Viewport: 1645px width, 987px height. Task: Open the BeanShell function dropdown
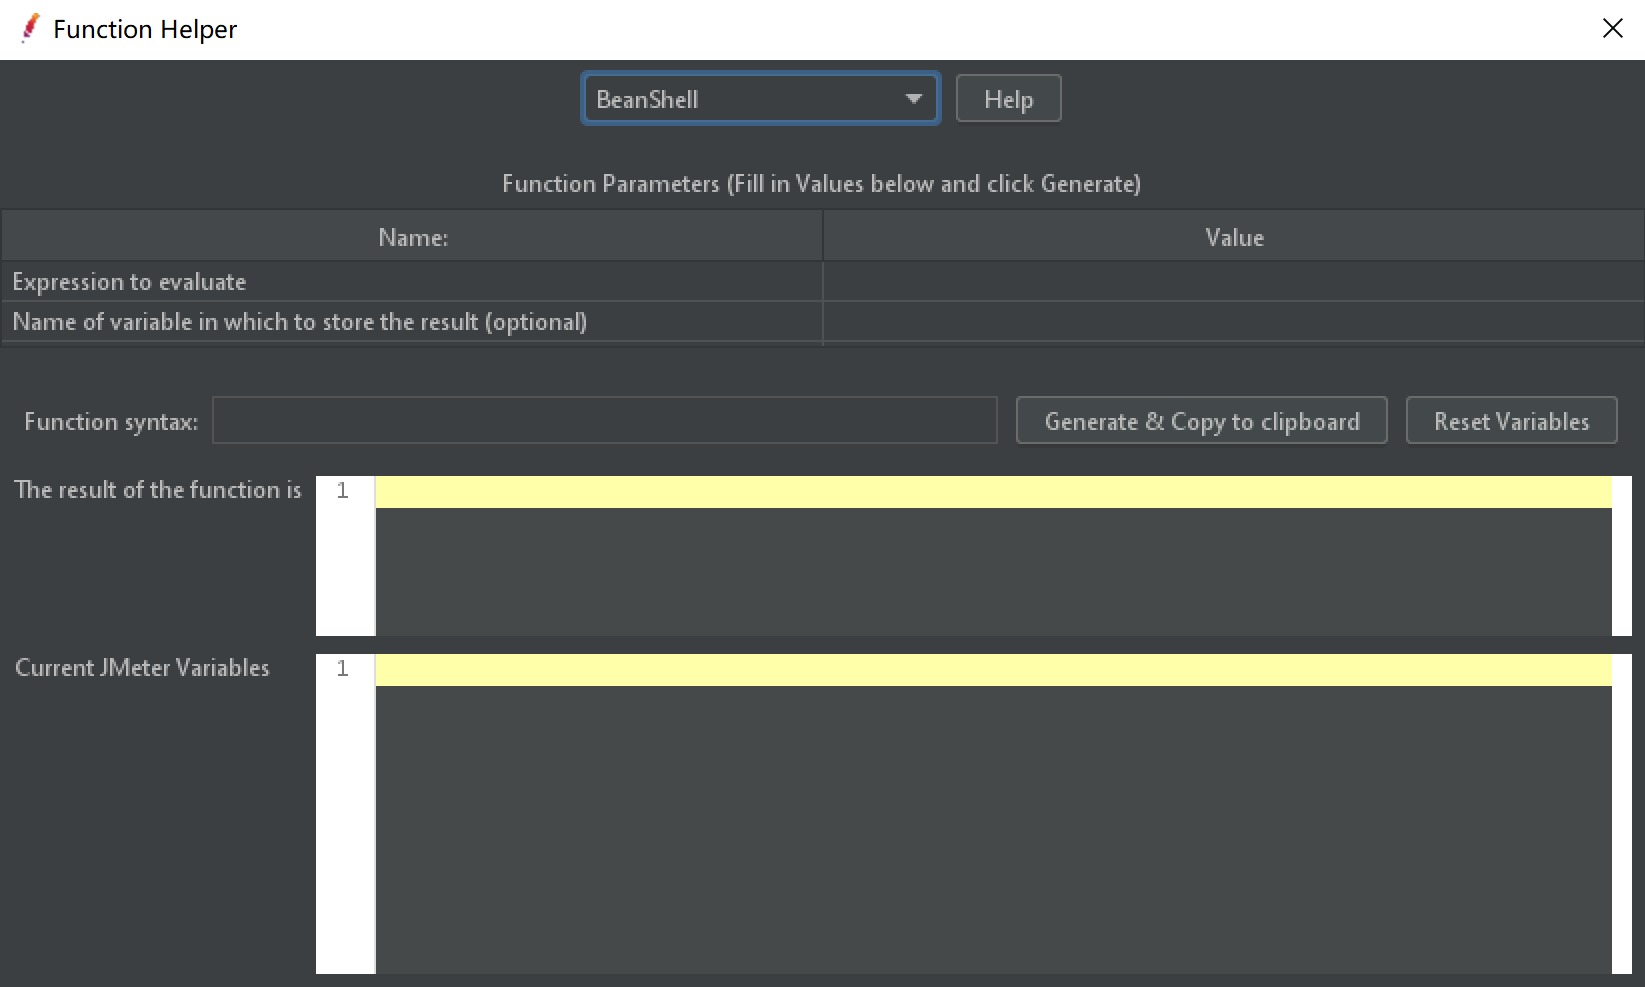tap(760, 99)
